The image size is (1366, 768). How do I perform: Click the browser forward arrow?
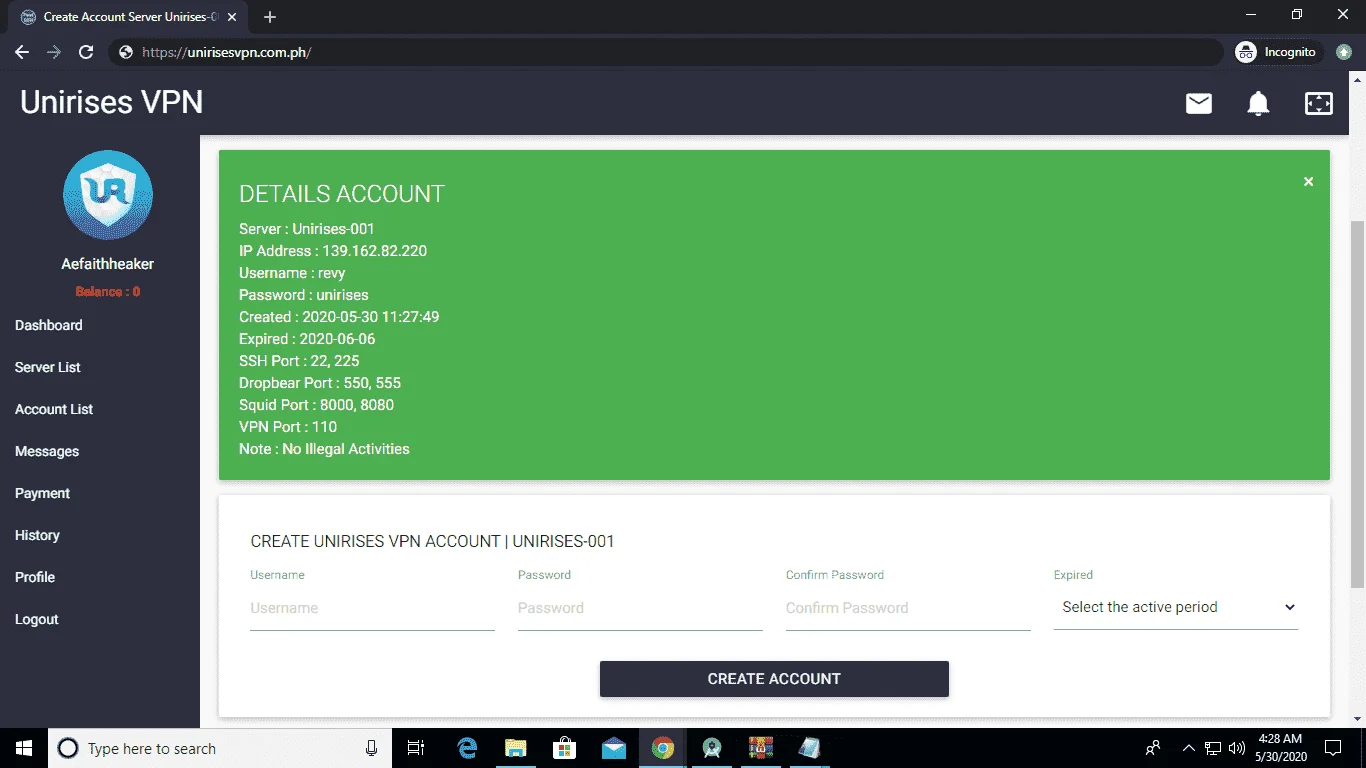coord(54,52)
